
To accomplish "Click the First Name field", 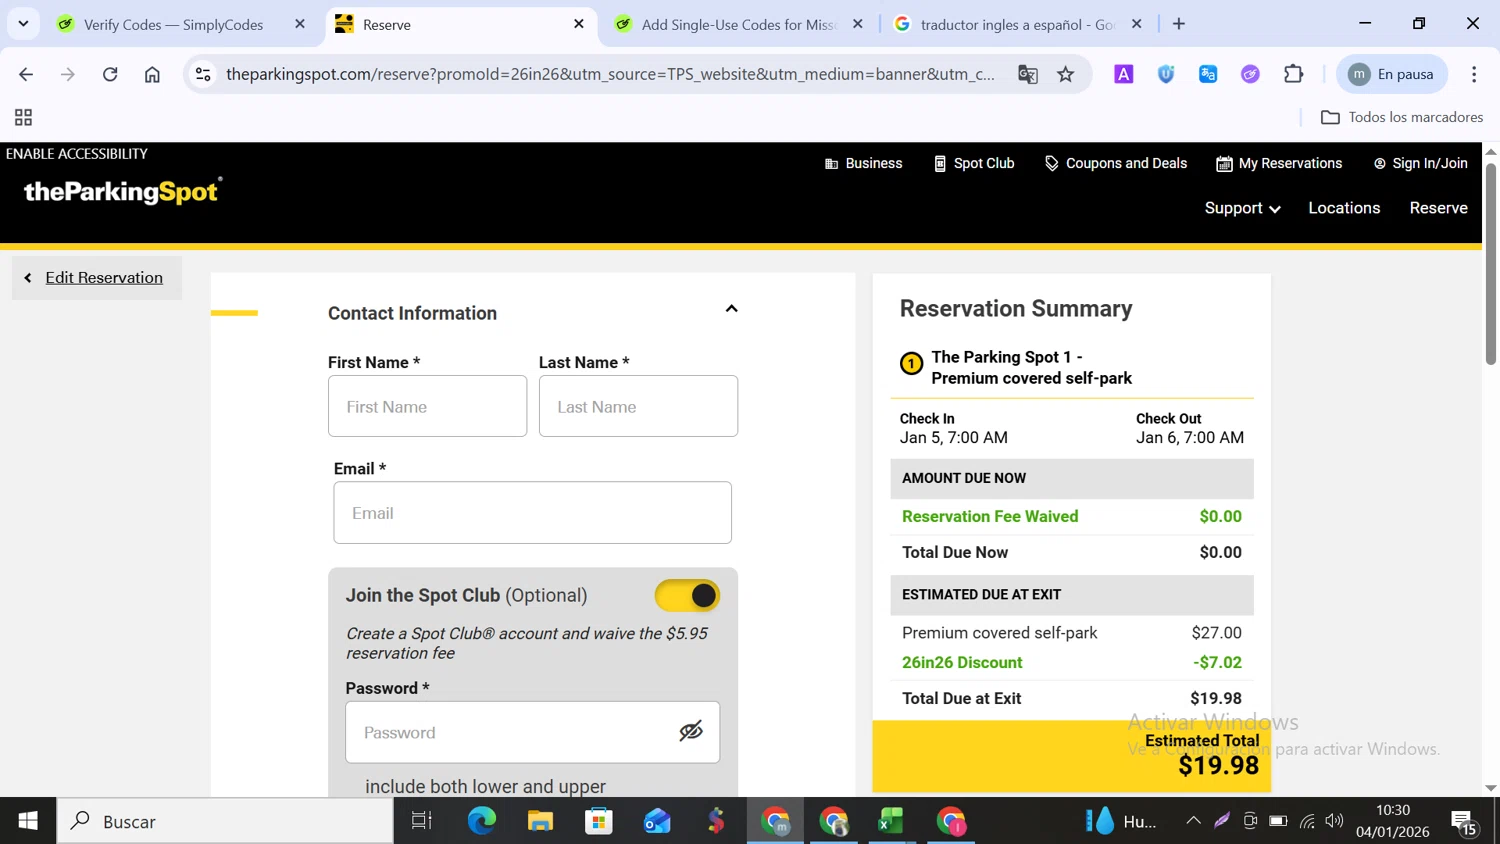I will 427,406.
